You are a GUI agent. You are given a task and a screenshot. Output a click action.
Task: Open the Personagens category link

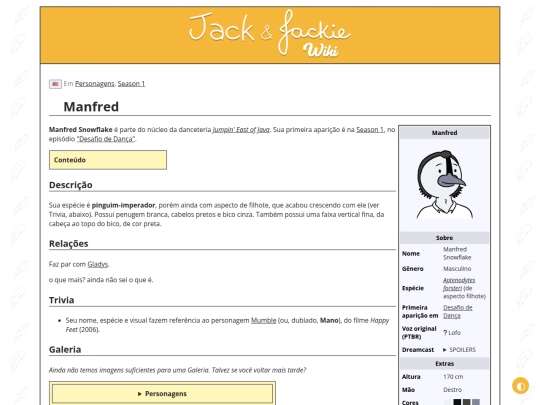[x=95, y=84]
